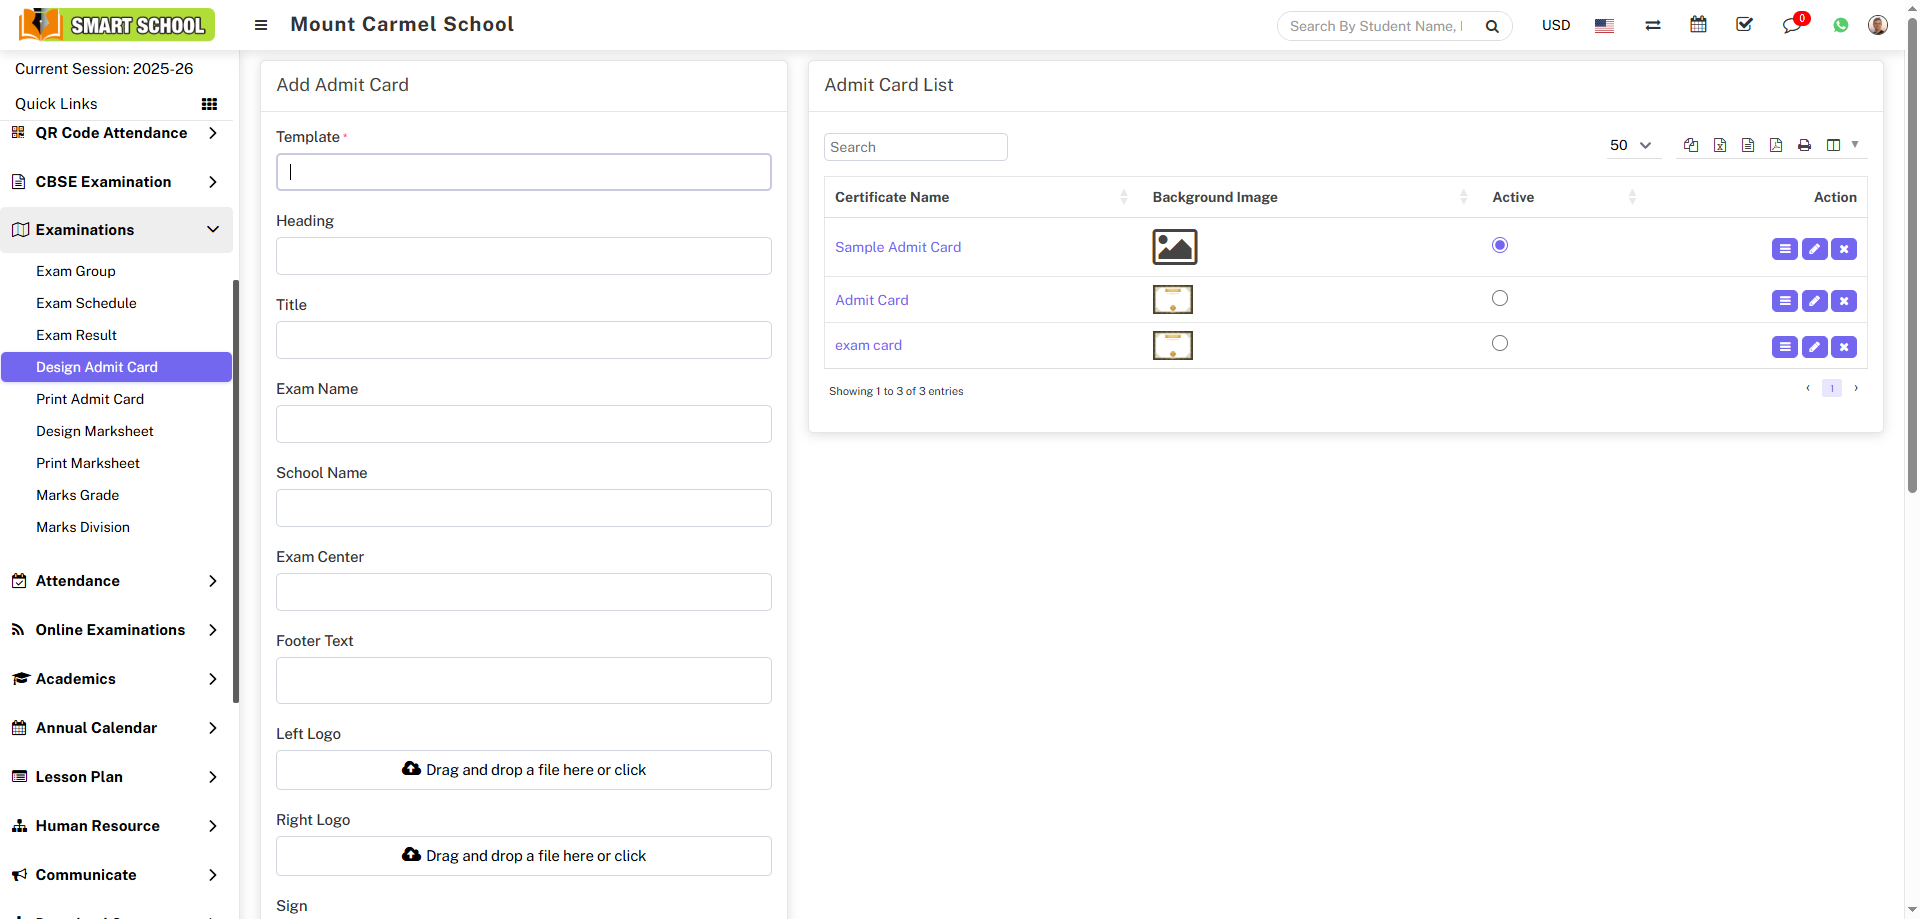
Task: Set Admit Card as active
Action: pyautogui.click(x=1499, y=297)
